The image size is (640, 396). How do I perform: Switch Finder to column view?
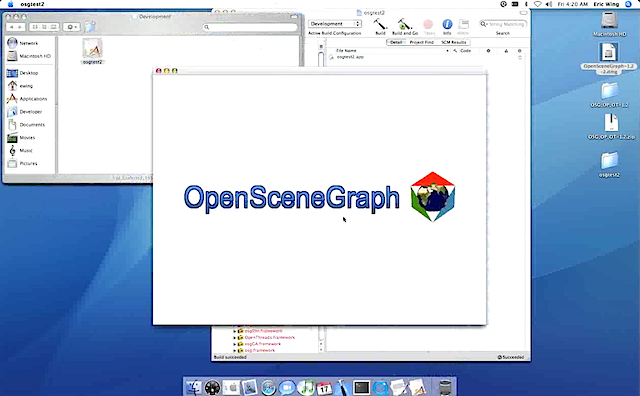pos(53,27)
